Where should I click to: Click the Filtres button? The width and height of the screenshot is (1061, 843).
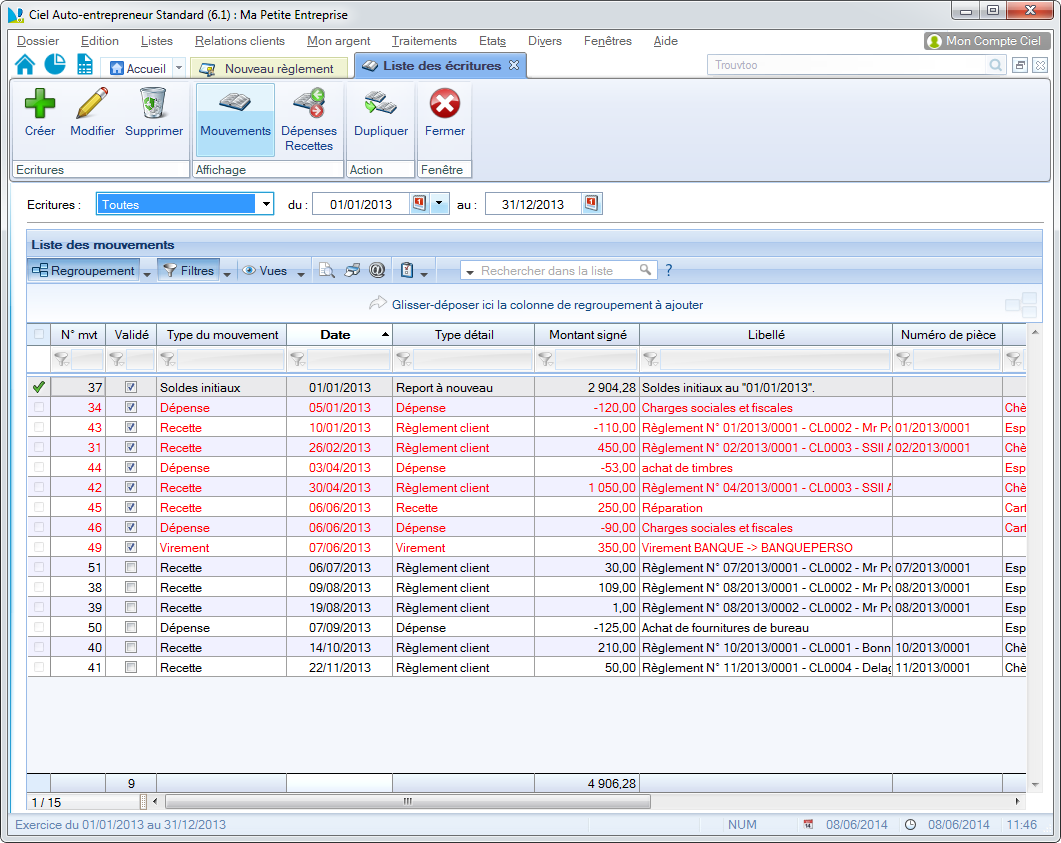coord(188,271)
